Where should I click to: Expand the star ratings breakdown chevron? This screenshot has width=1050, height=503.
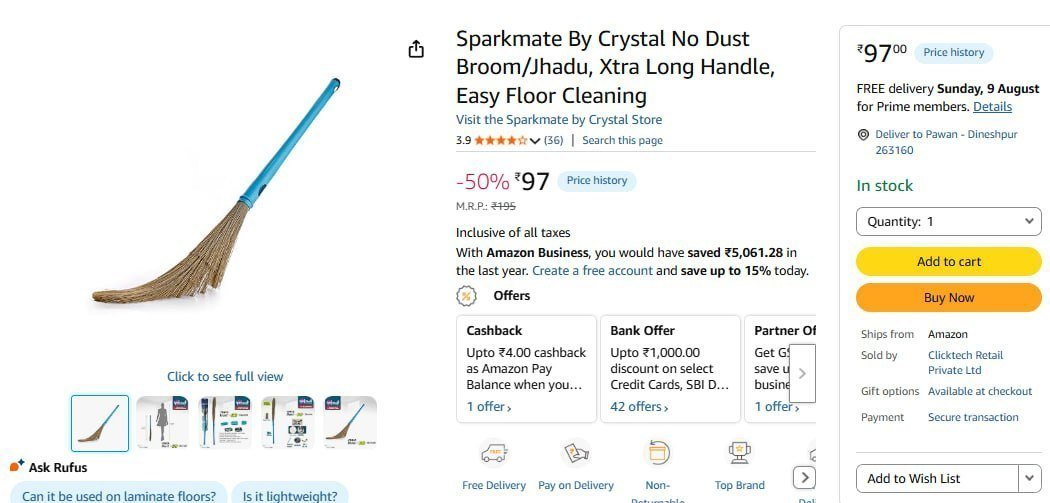534,141
